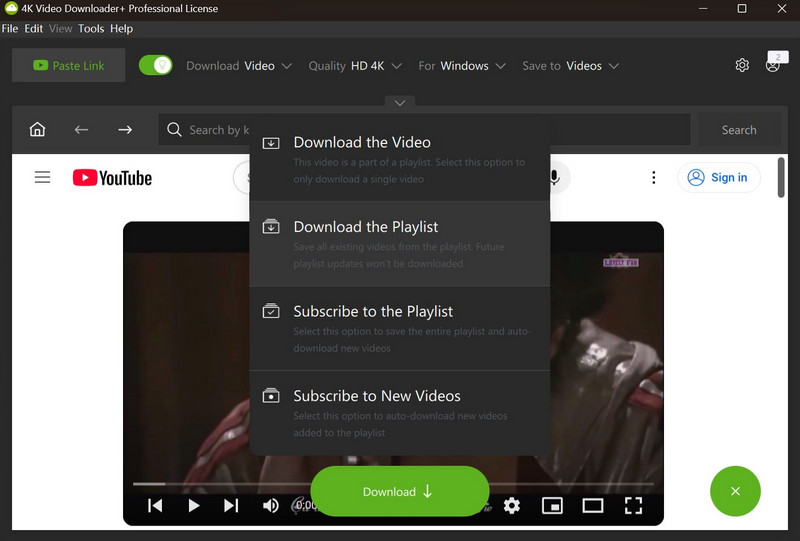Open the account profile icon with badge
The image size is (800, 541).
point(774,63)
